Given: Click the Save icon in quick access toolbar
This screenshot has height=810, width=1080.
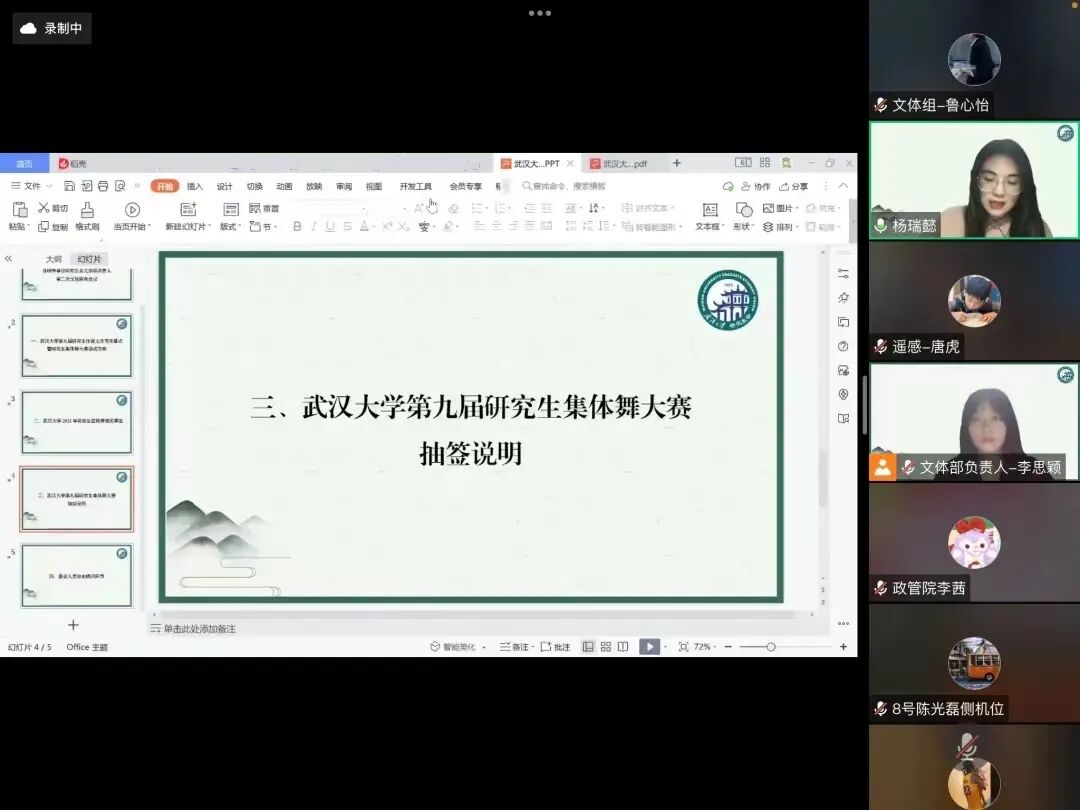Looking at the screenshot, I should (69, 186).
